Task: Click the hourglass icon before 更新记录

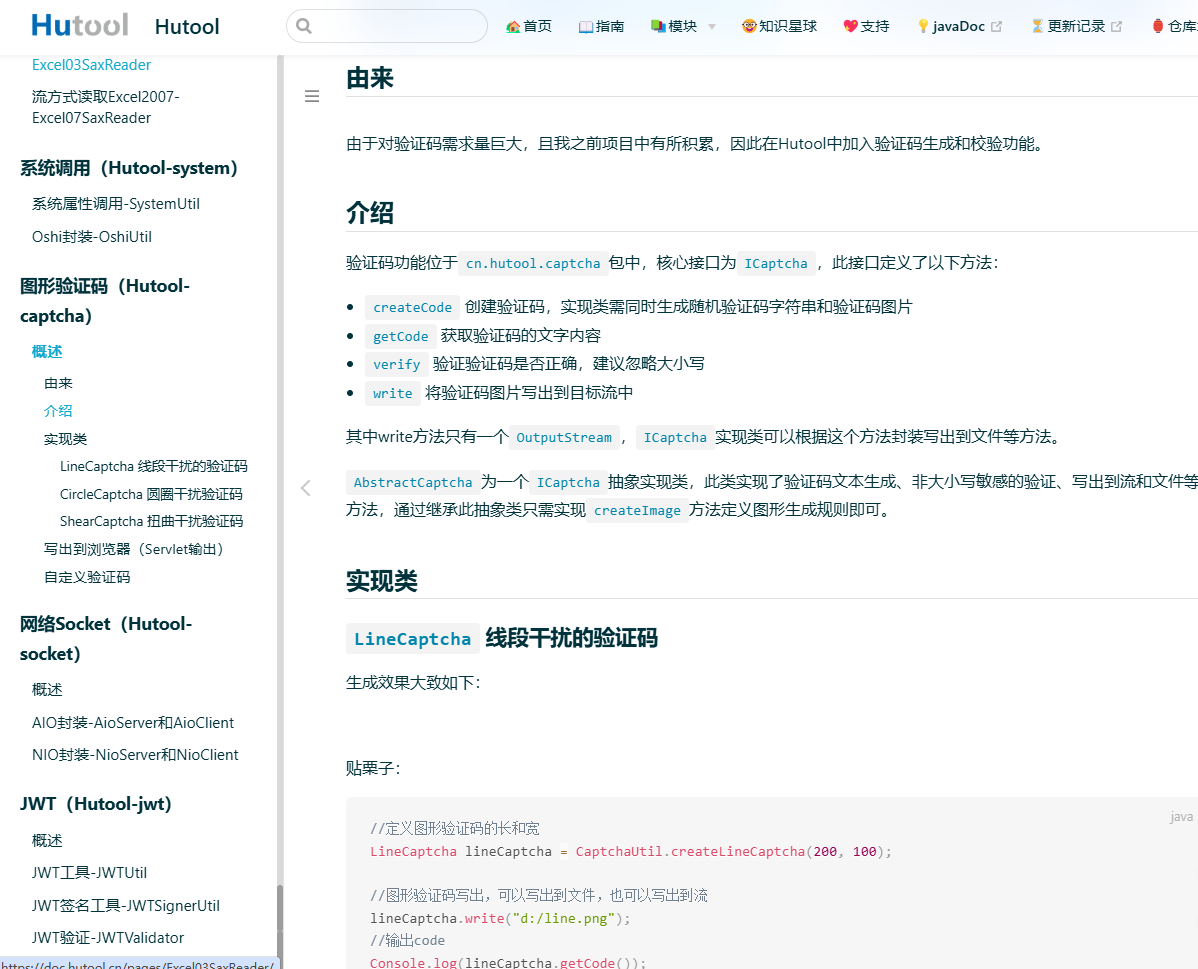Action: click(1038, 27)
